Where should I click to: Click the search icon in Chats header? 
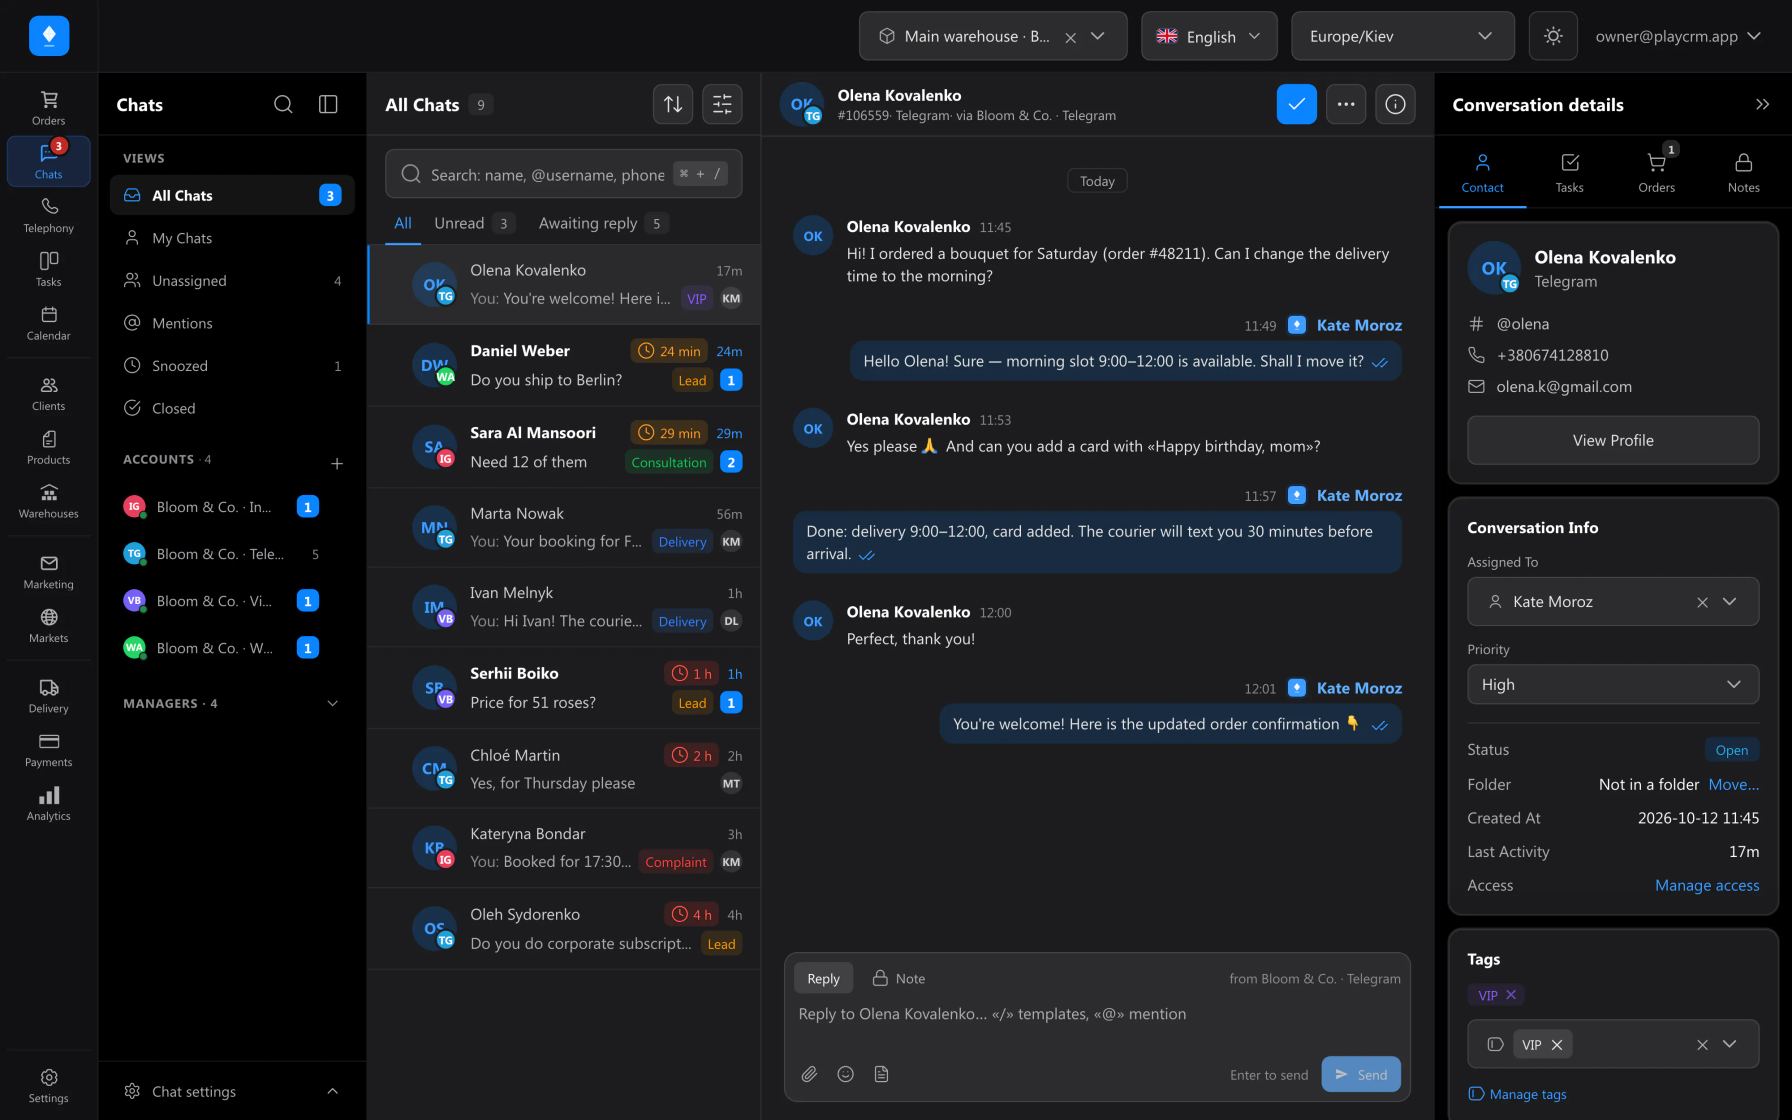(283, 105)
